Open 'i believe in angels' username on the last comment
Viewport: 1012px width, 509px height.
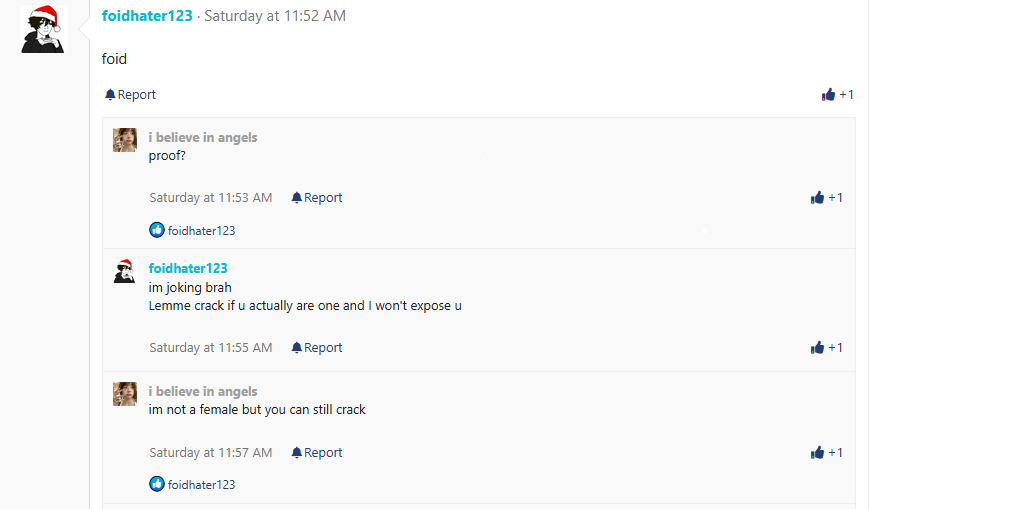203,392
